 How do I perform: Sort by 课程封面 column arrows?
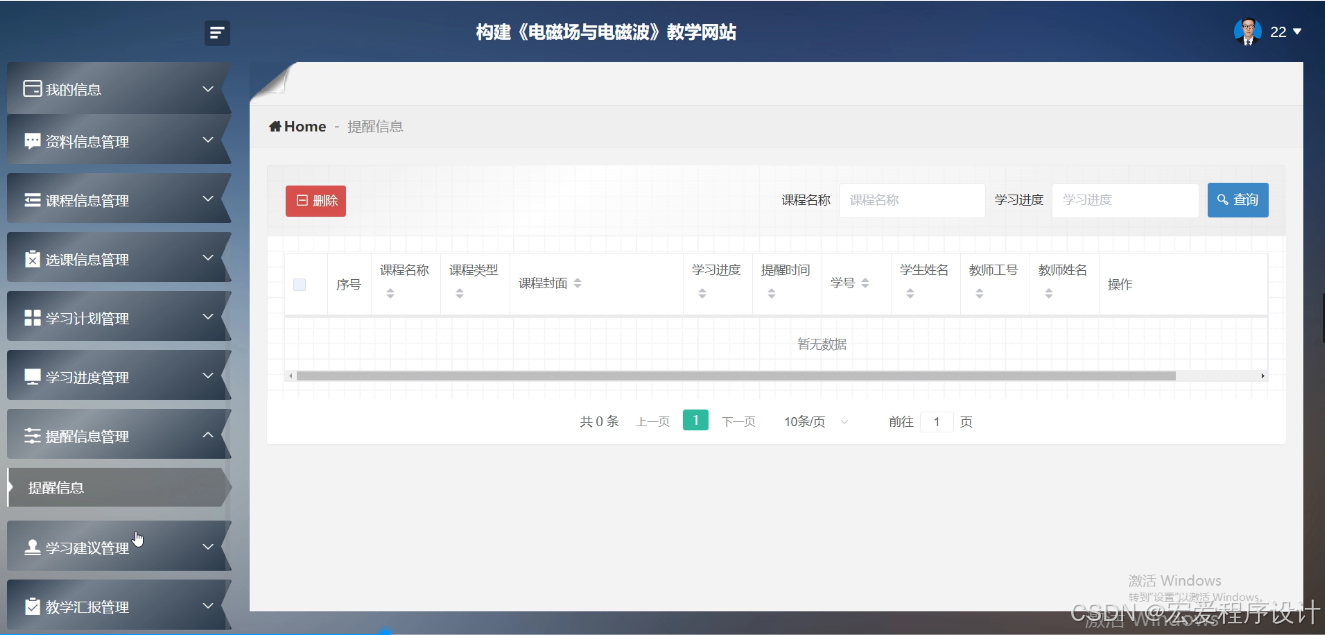[577, 284]
